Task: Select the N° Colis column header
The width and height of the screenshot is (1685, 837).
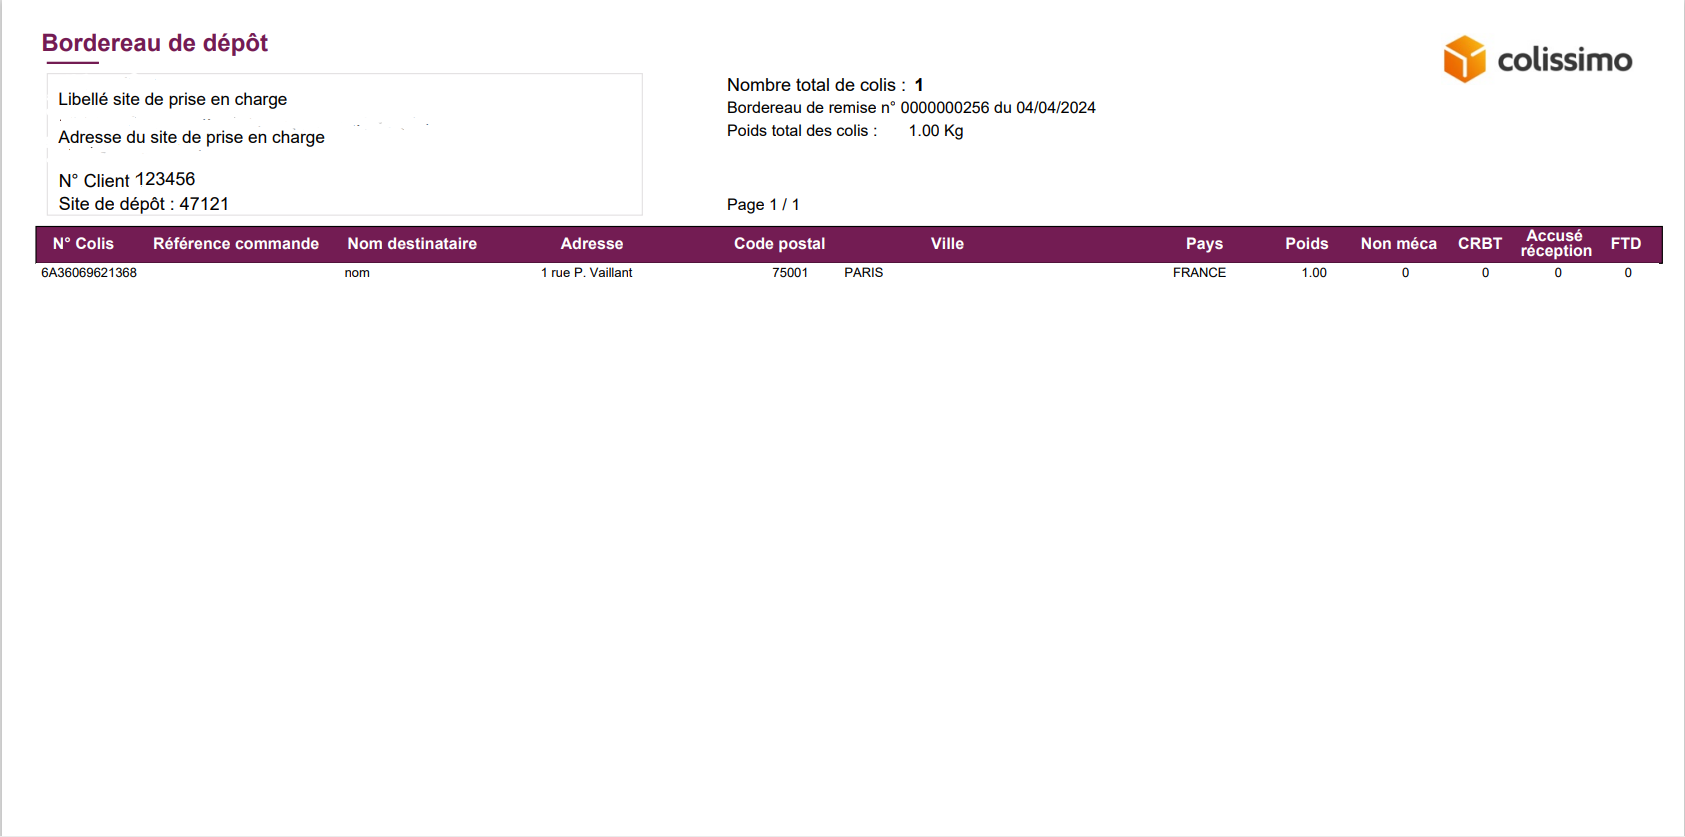Action: [x=83, y=244]
